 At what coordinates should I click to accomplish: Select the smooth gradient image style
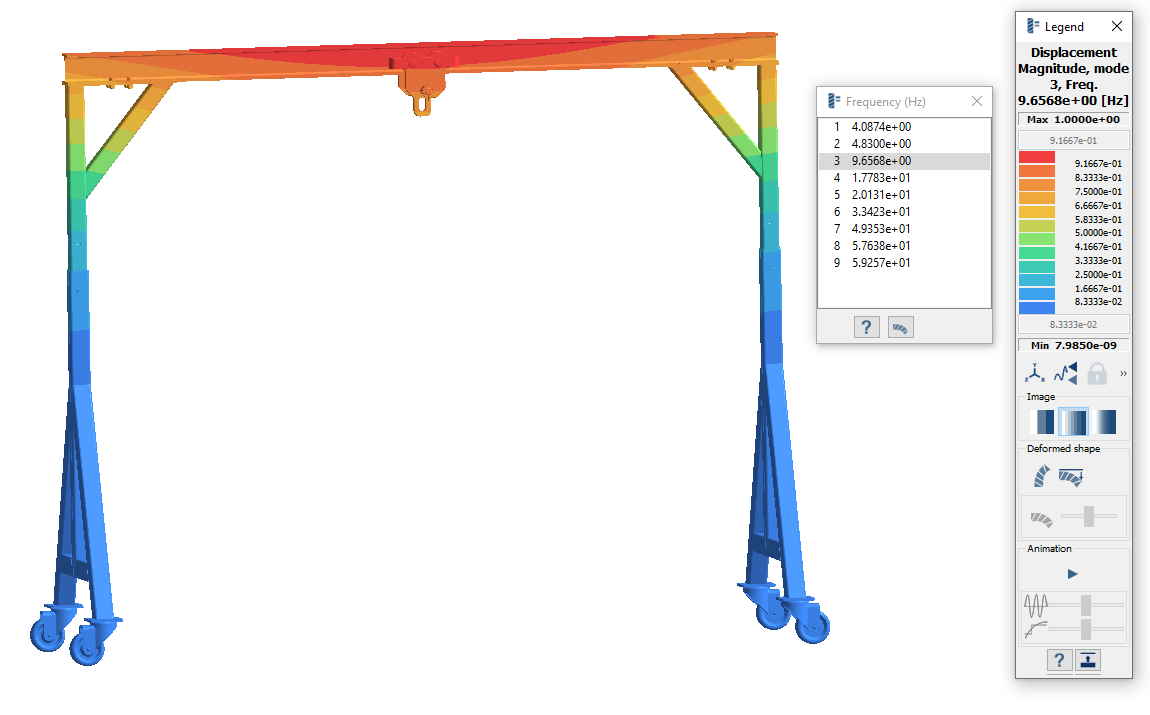pyautogui.click(x=1104, y=422)
